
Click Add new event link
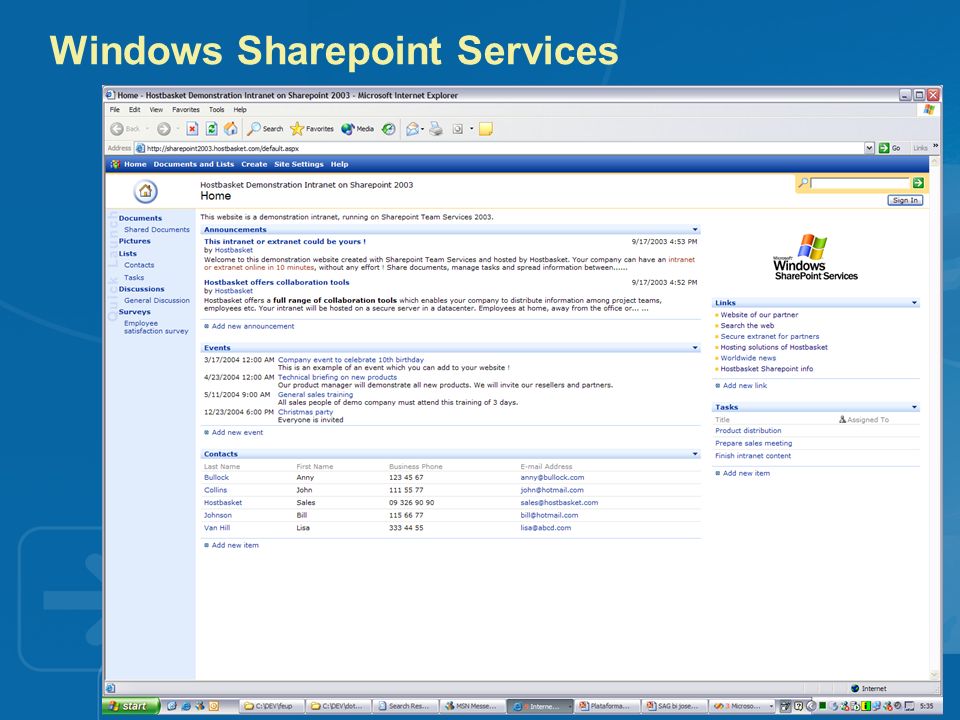pyautogui.click(x=237, y=432)
